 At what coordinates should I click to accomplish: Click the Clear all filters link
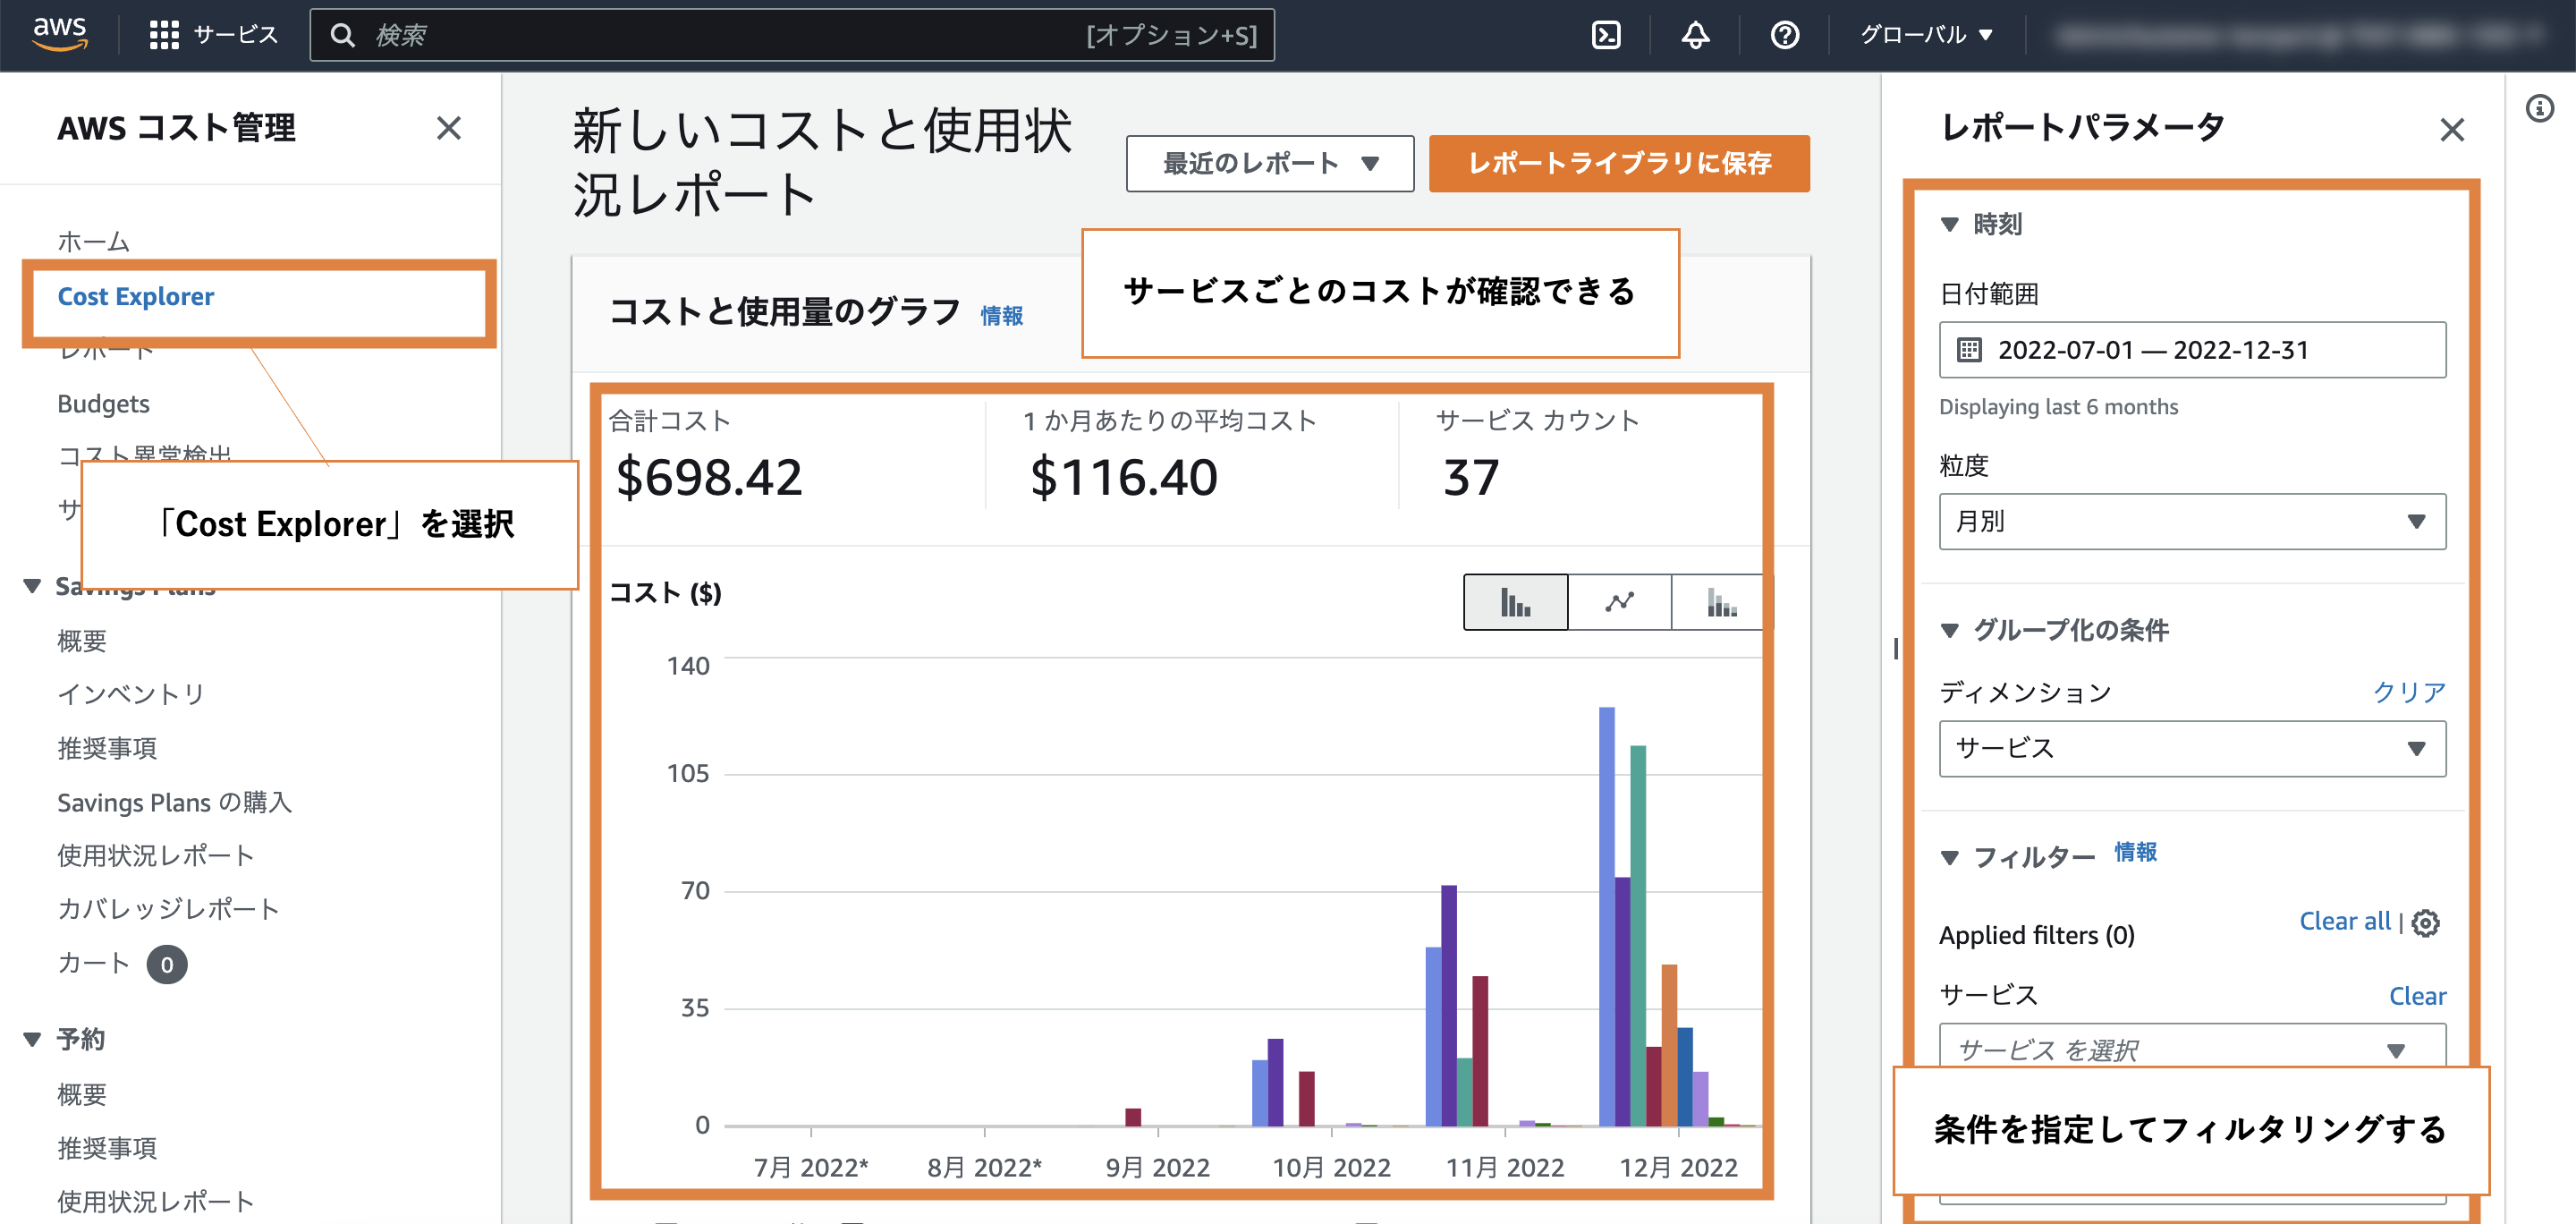pyautogui.click(x=2344, y=921)
